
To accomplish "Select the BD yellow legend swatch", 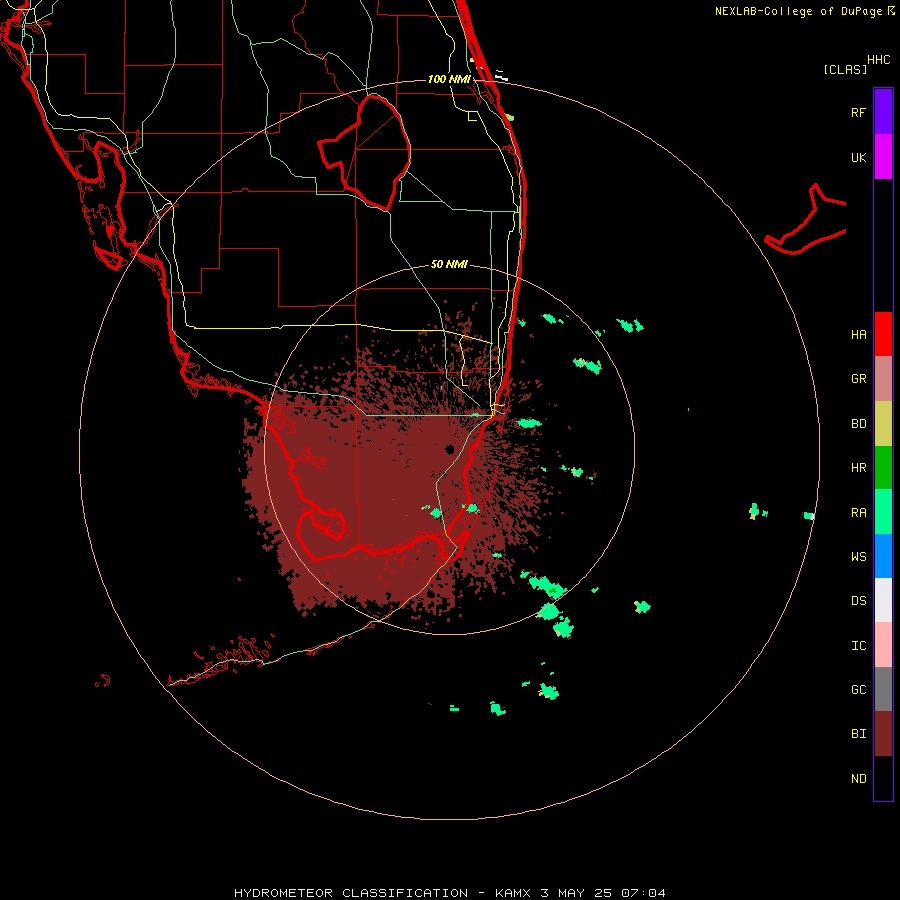I will (x=883, y=424).
